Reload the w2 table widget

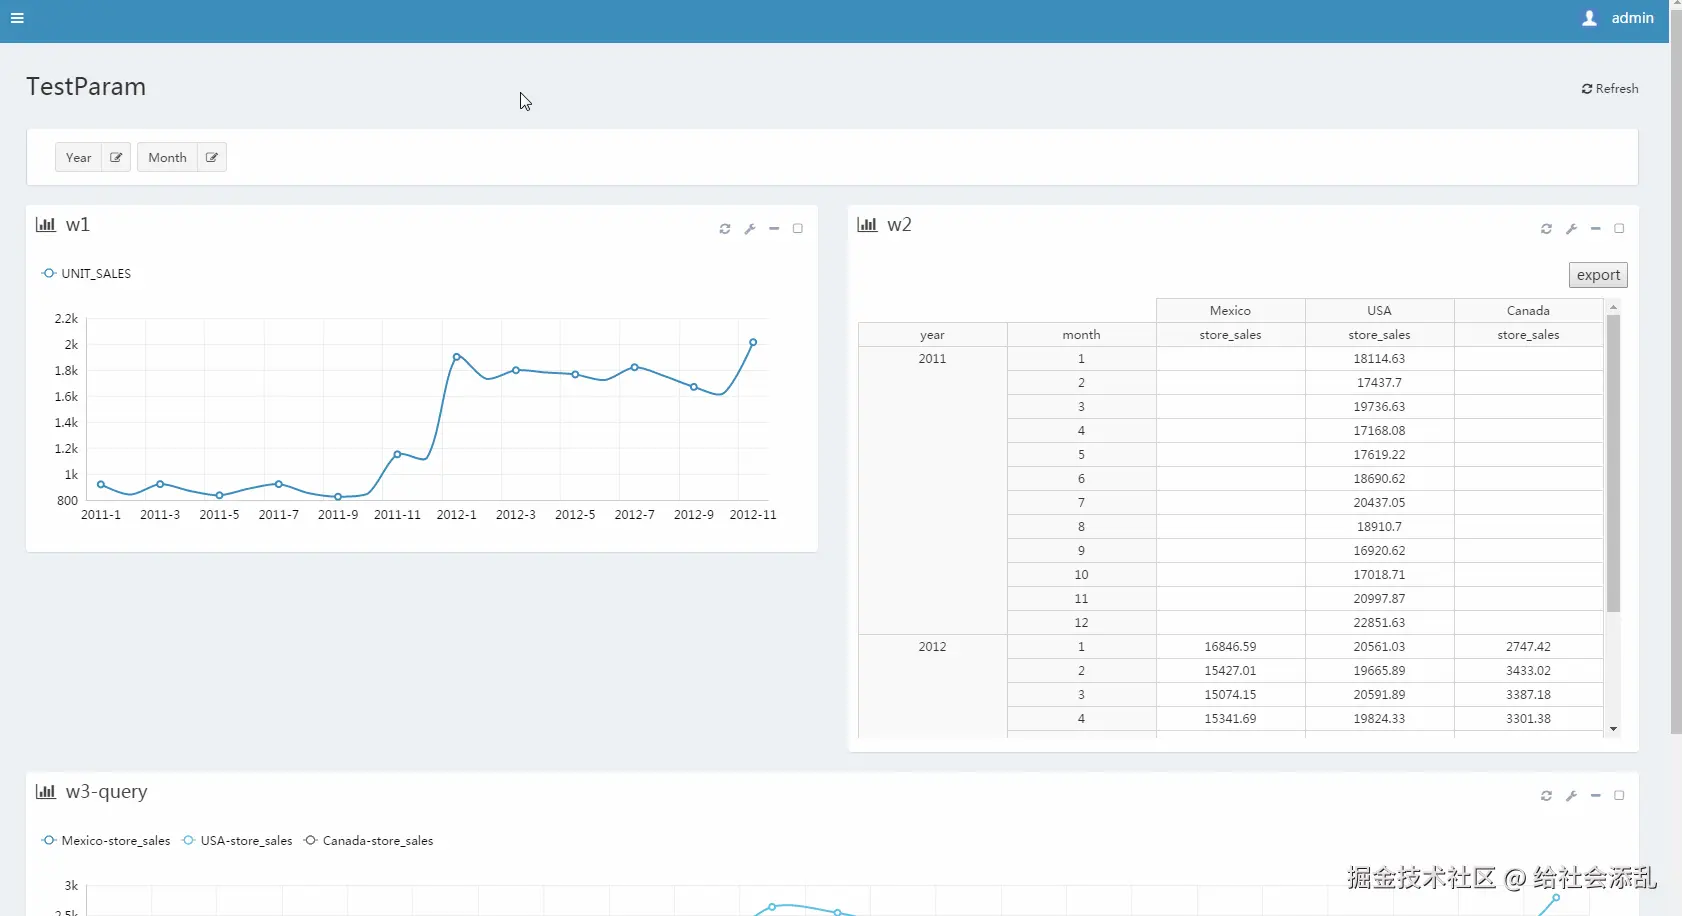(1546, 229)
